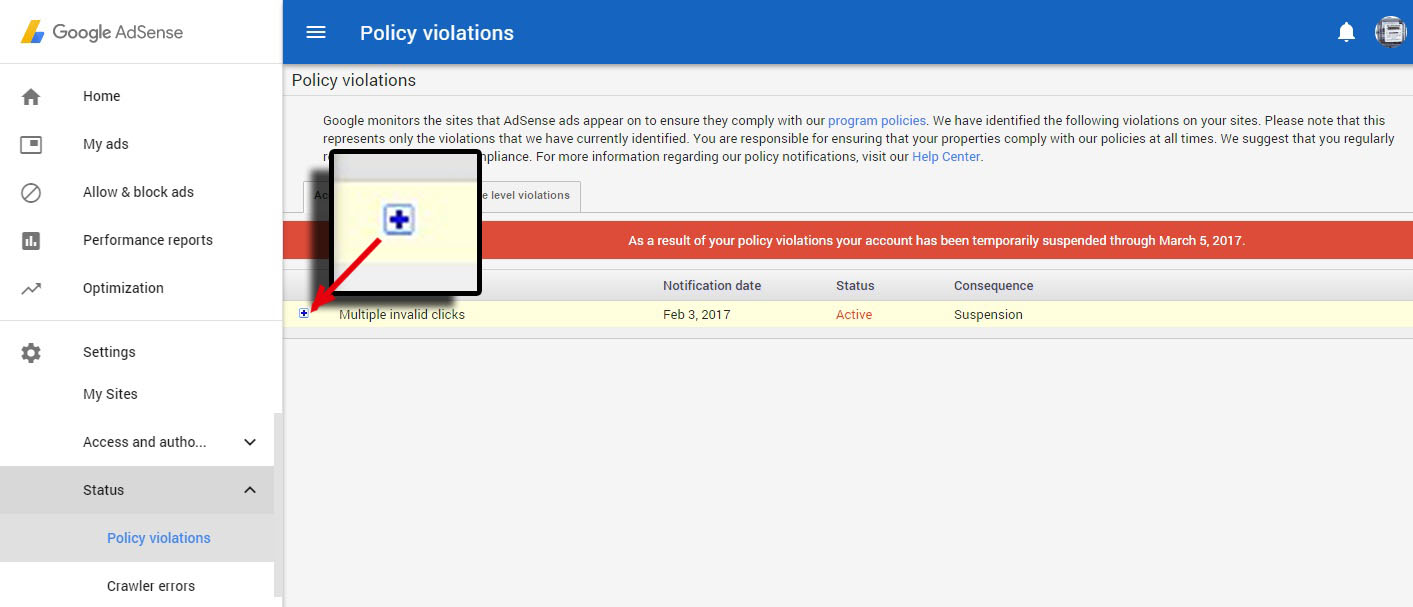Open My ads section

pos(105,144)
